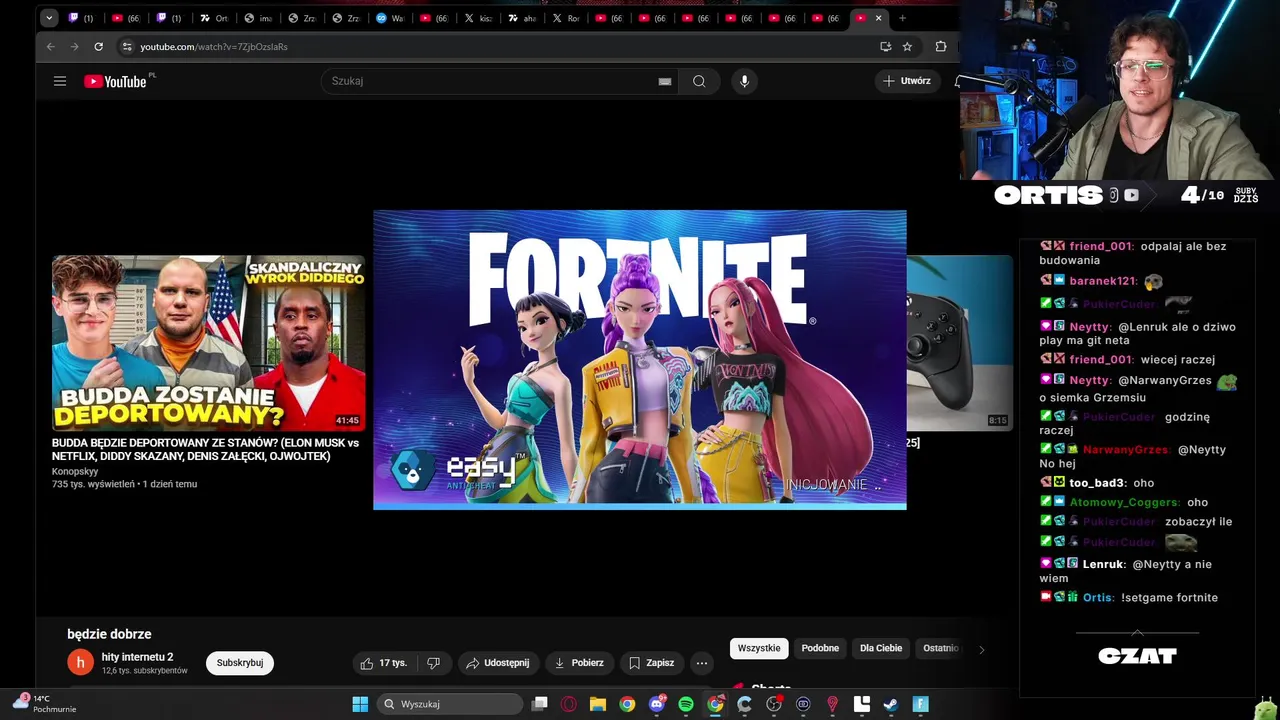The height and width of the screenshot is (720, 1280).
Task: Switch to the aha browser tab
Action: [522, 18]
